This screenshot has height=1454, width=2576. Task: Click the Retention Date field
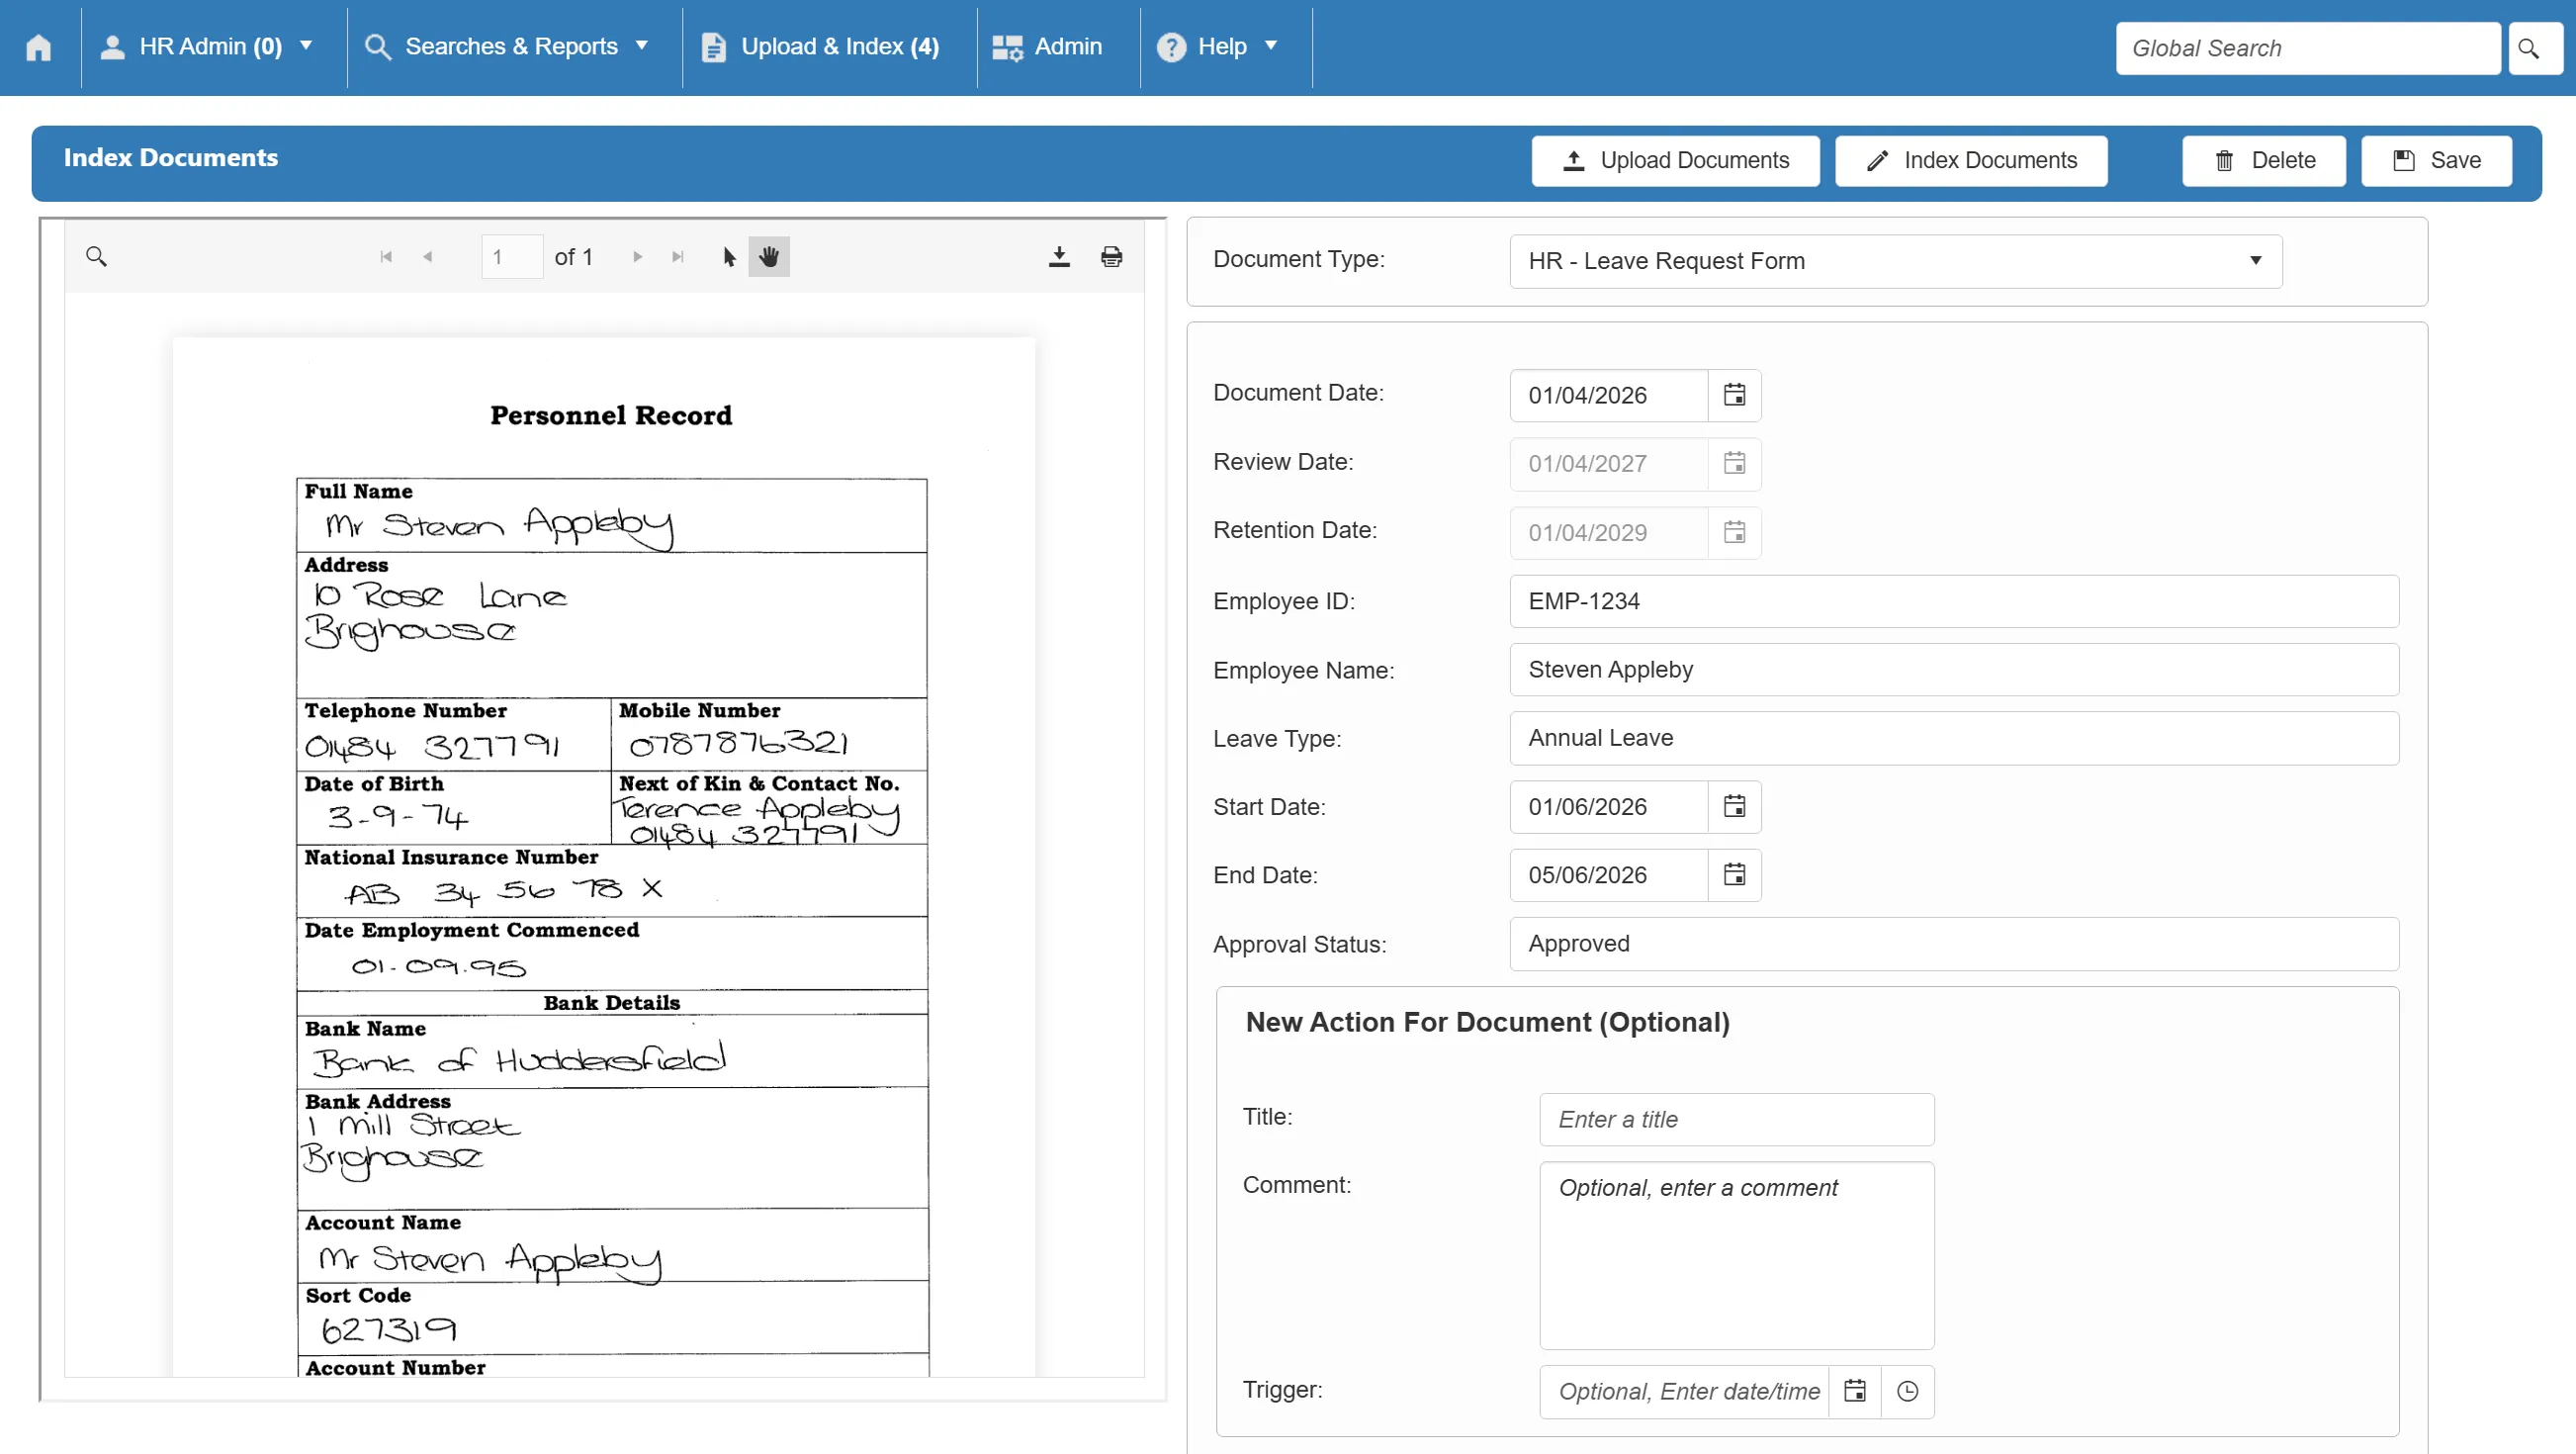(1609, 533)
